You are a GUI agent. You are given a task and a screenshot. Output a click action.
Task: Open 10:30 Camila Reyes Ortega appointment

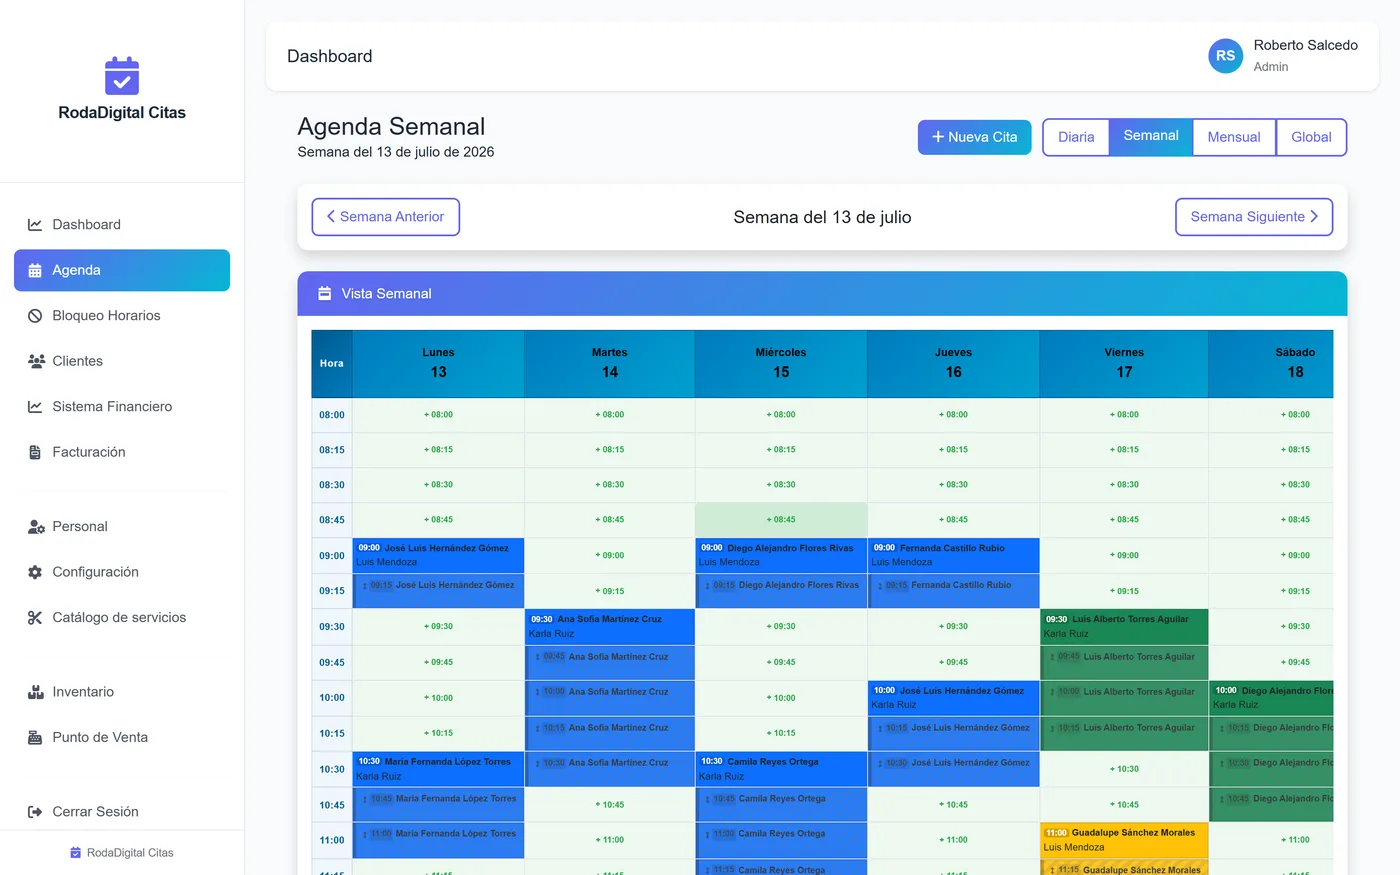pos(781,769)
